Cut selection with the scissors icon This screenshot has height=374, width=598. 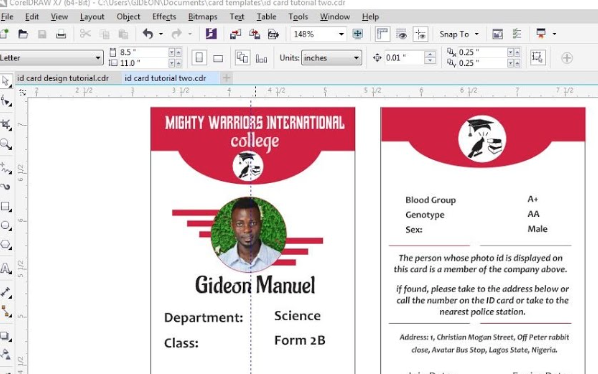click(85, 34)
